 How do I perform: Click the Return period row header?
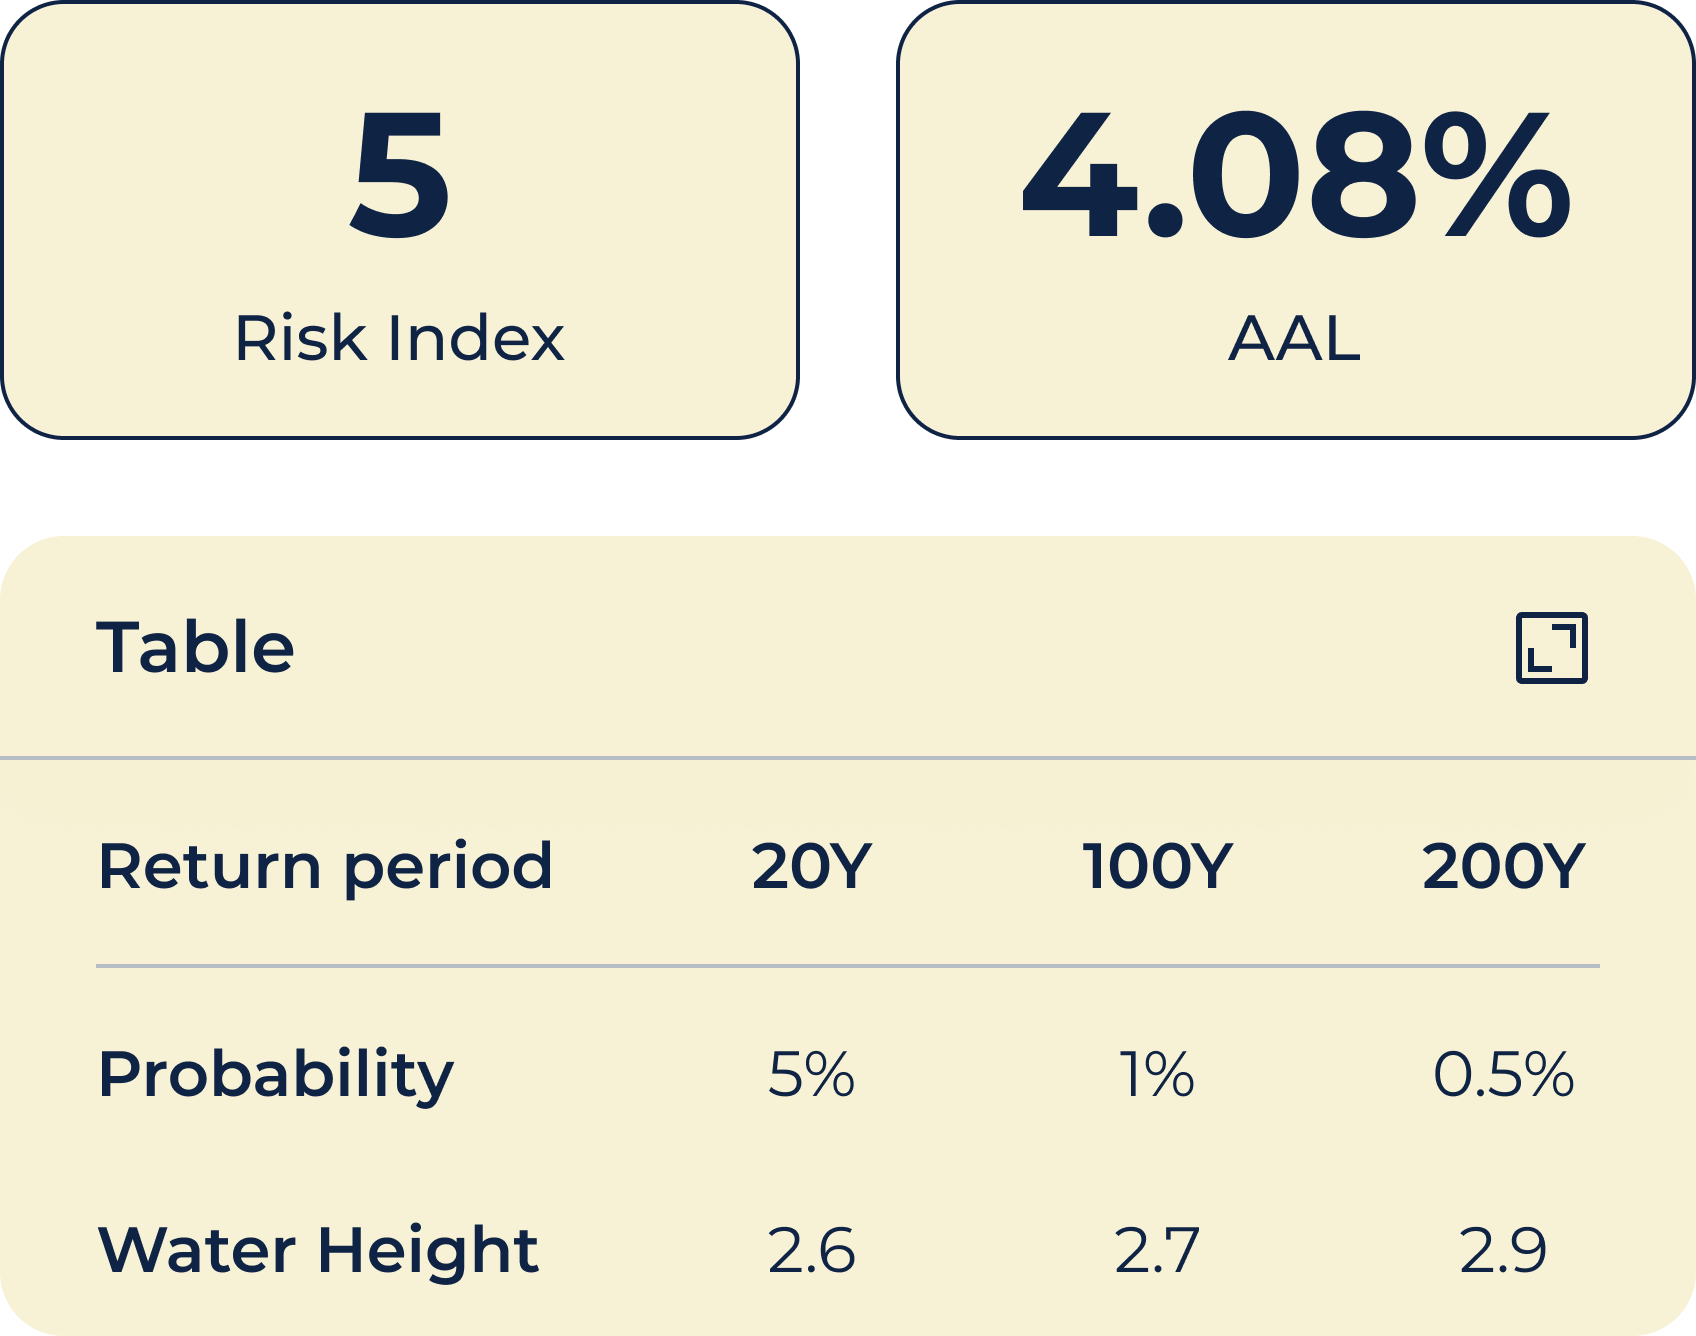tap(325, 865)
